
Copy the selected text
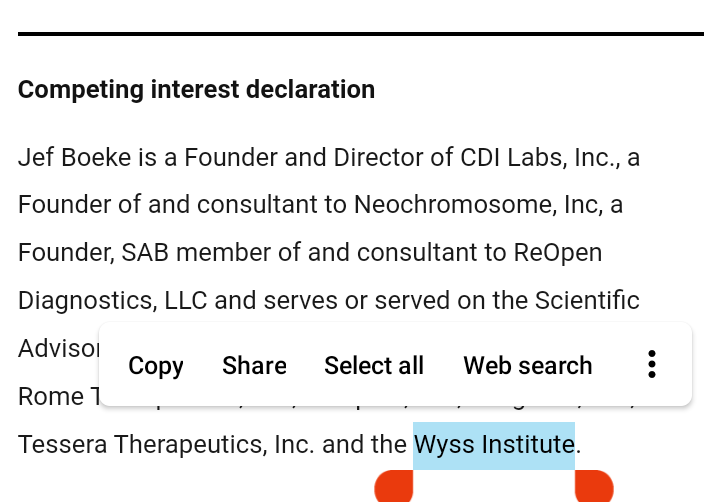click(x=156, y=366)
